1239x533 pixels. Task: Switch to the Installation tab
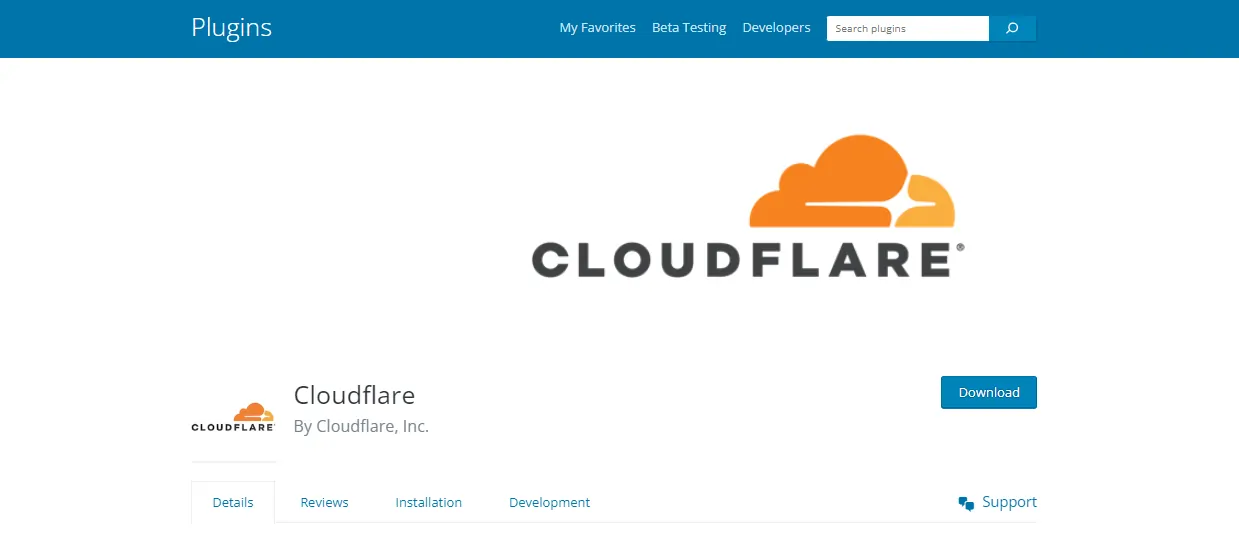tap(428, 502)
